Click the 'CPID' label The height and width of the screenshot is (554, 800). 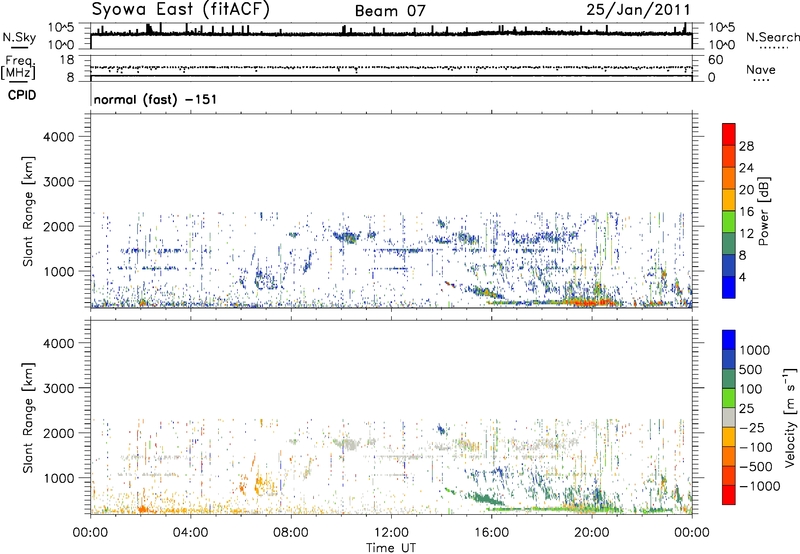pyautogui.click(x=22, y=95)
